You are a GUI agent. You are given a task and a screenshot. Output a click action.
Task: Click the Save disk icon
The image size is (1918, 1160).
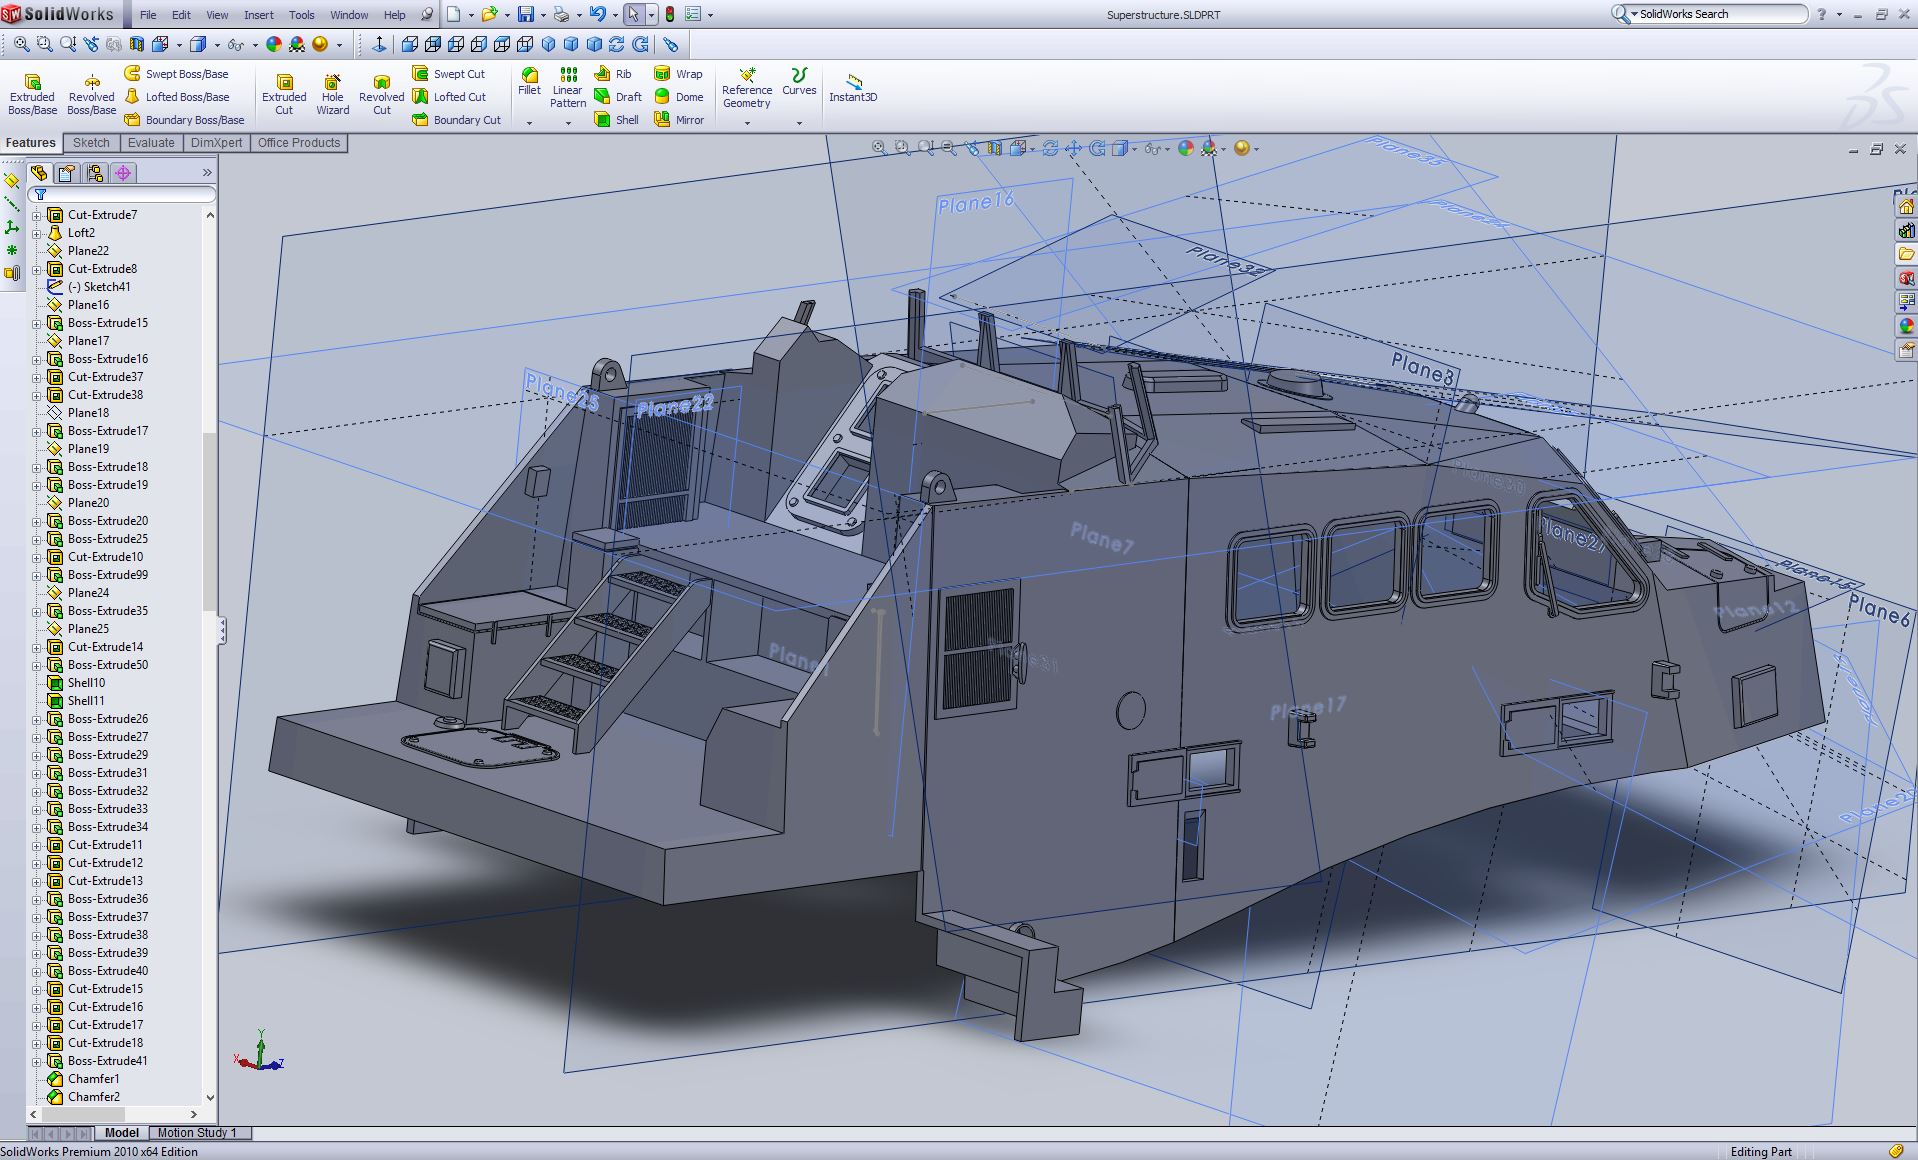[526, 14]
